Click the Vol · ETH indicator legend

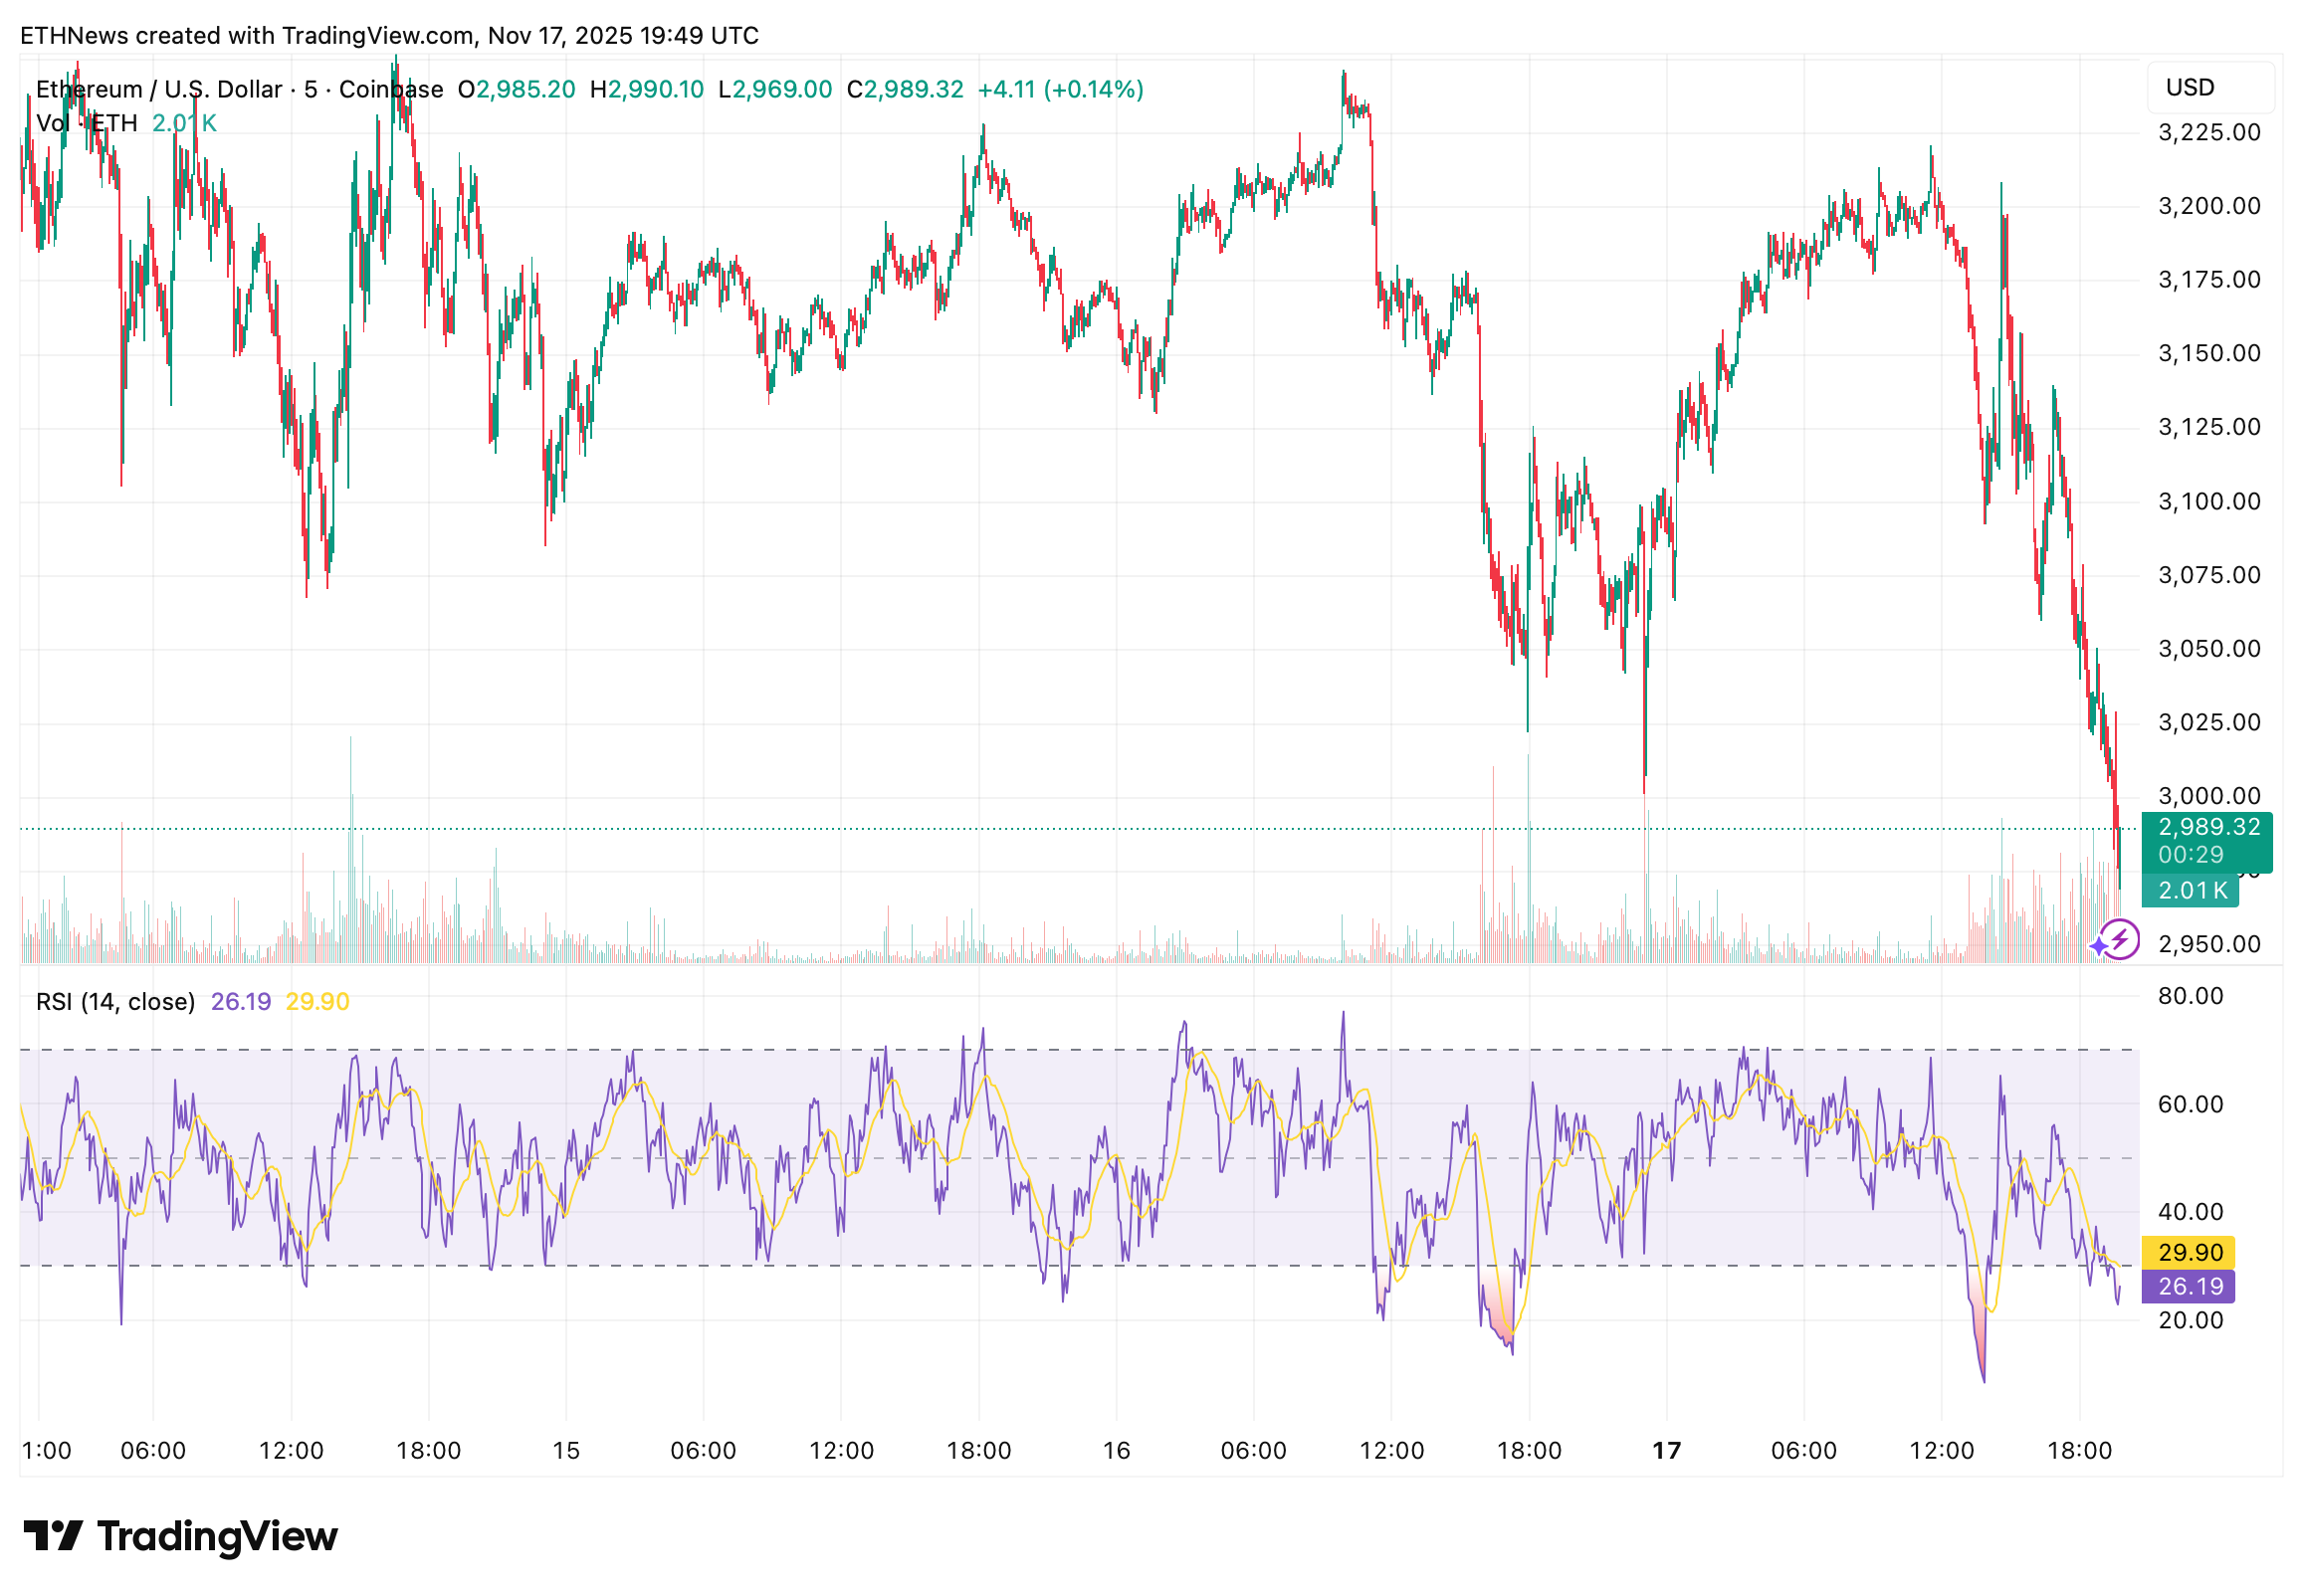coord(87,123)
